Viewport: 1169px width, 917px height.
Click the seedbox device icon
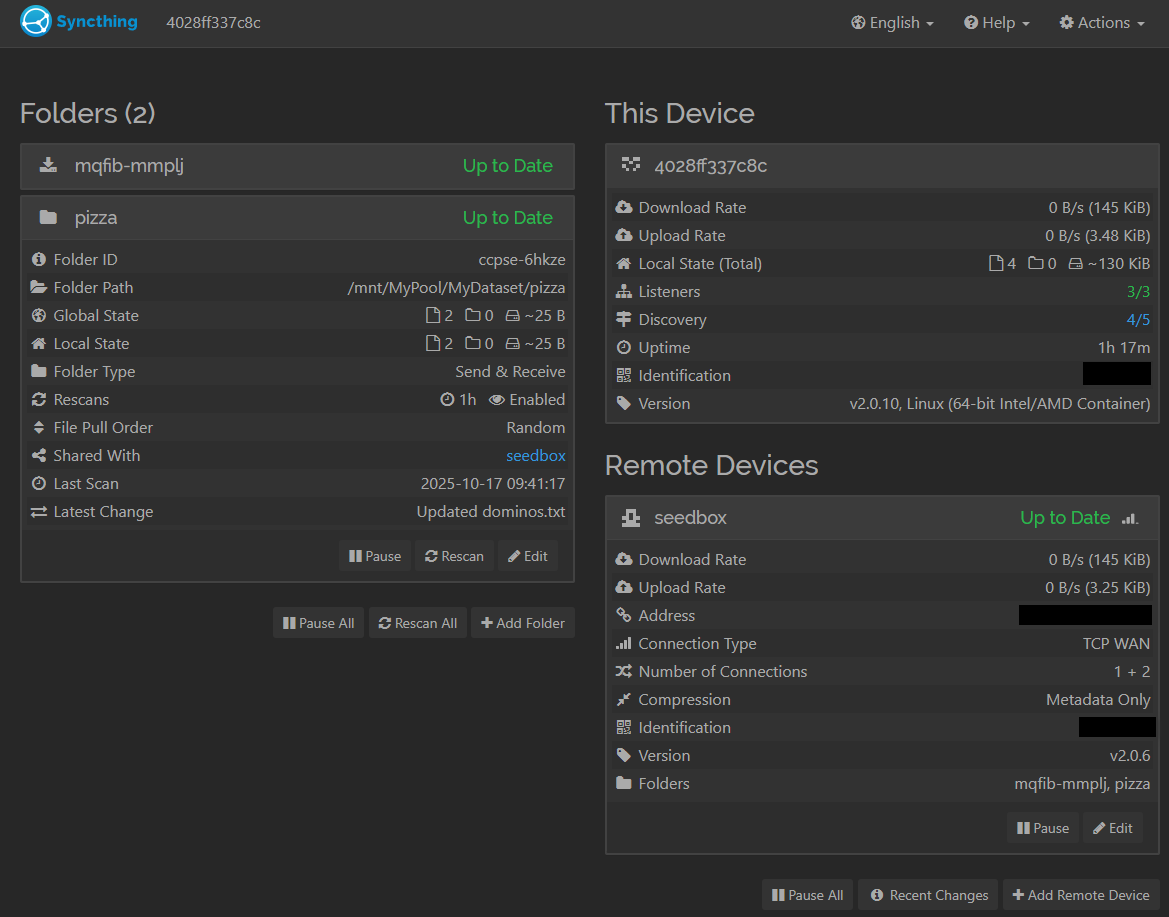click(631, 518)
